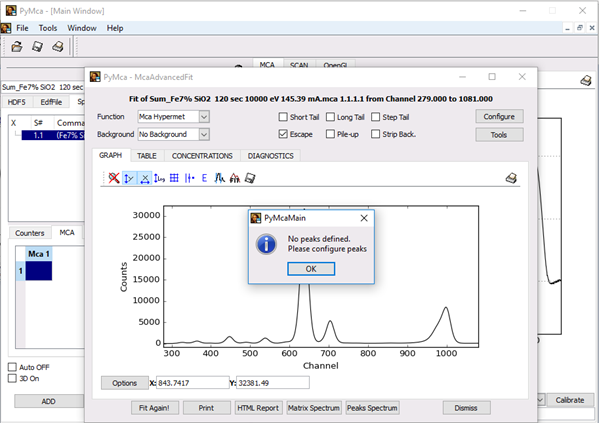Viewport: 599px width, 423px height.
Task: Click information icon in PyMcaMain dialog
Action: point(266,244)
